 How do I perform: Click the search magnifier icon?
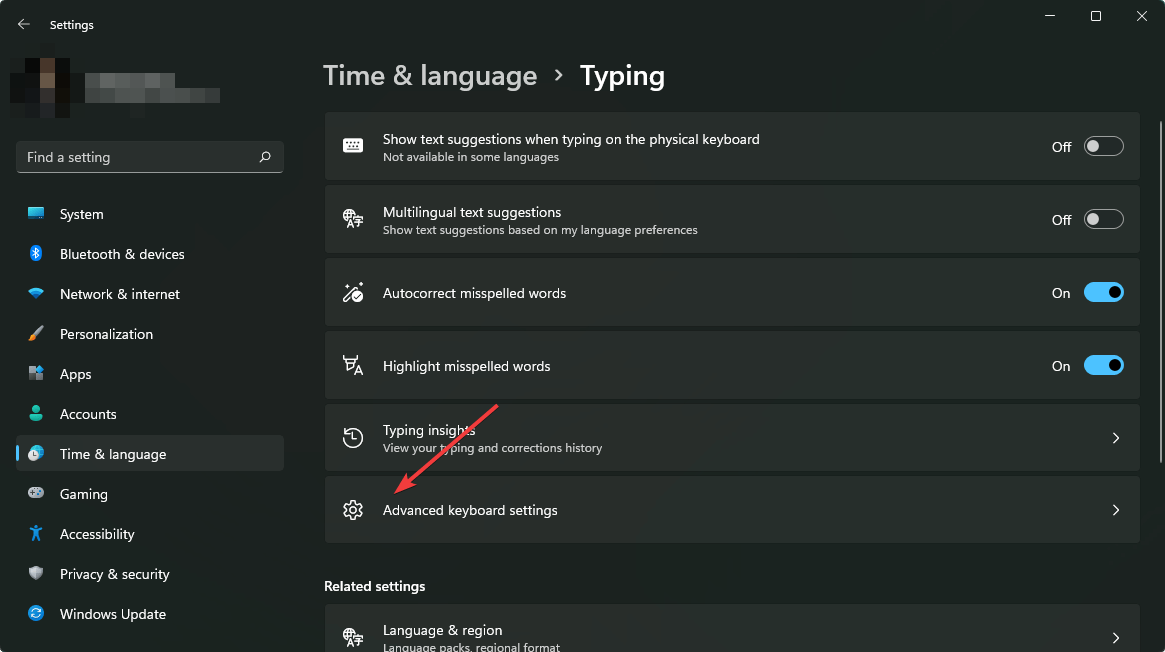265,157
